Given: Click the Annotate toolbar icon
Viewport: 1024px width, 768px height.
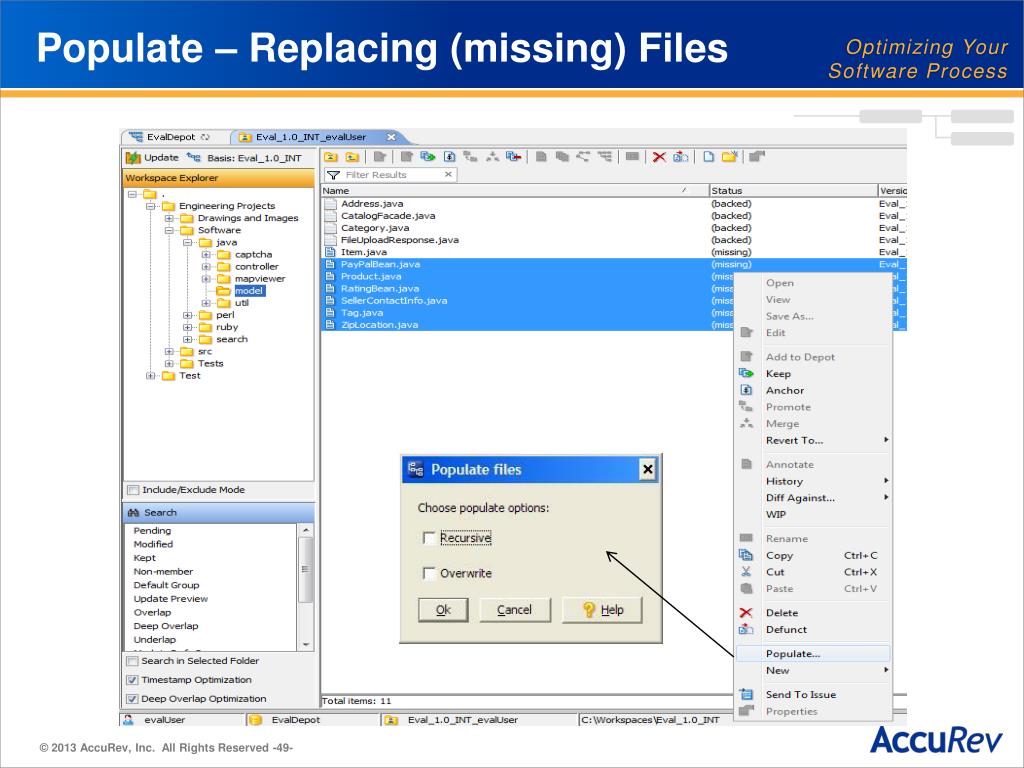Looking at the screenshot, I should pos(541,157).
